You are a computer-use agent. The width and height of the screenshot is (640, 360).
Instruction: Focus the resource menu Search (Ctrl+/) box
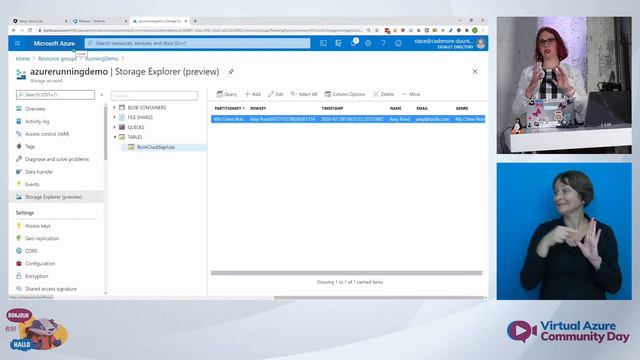[x=56, y=95]
